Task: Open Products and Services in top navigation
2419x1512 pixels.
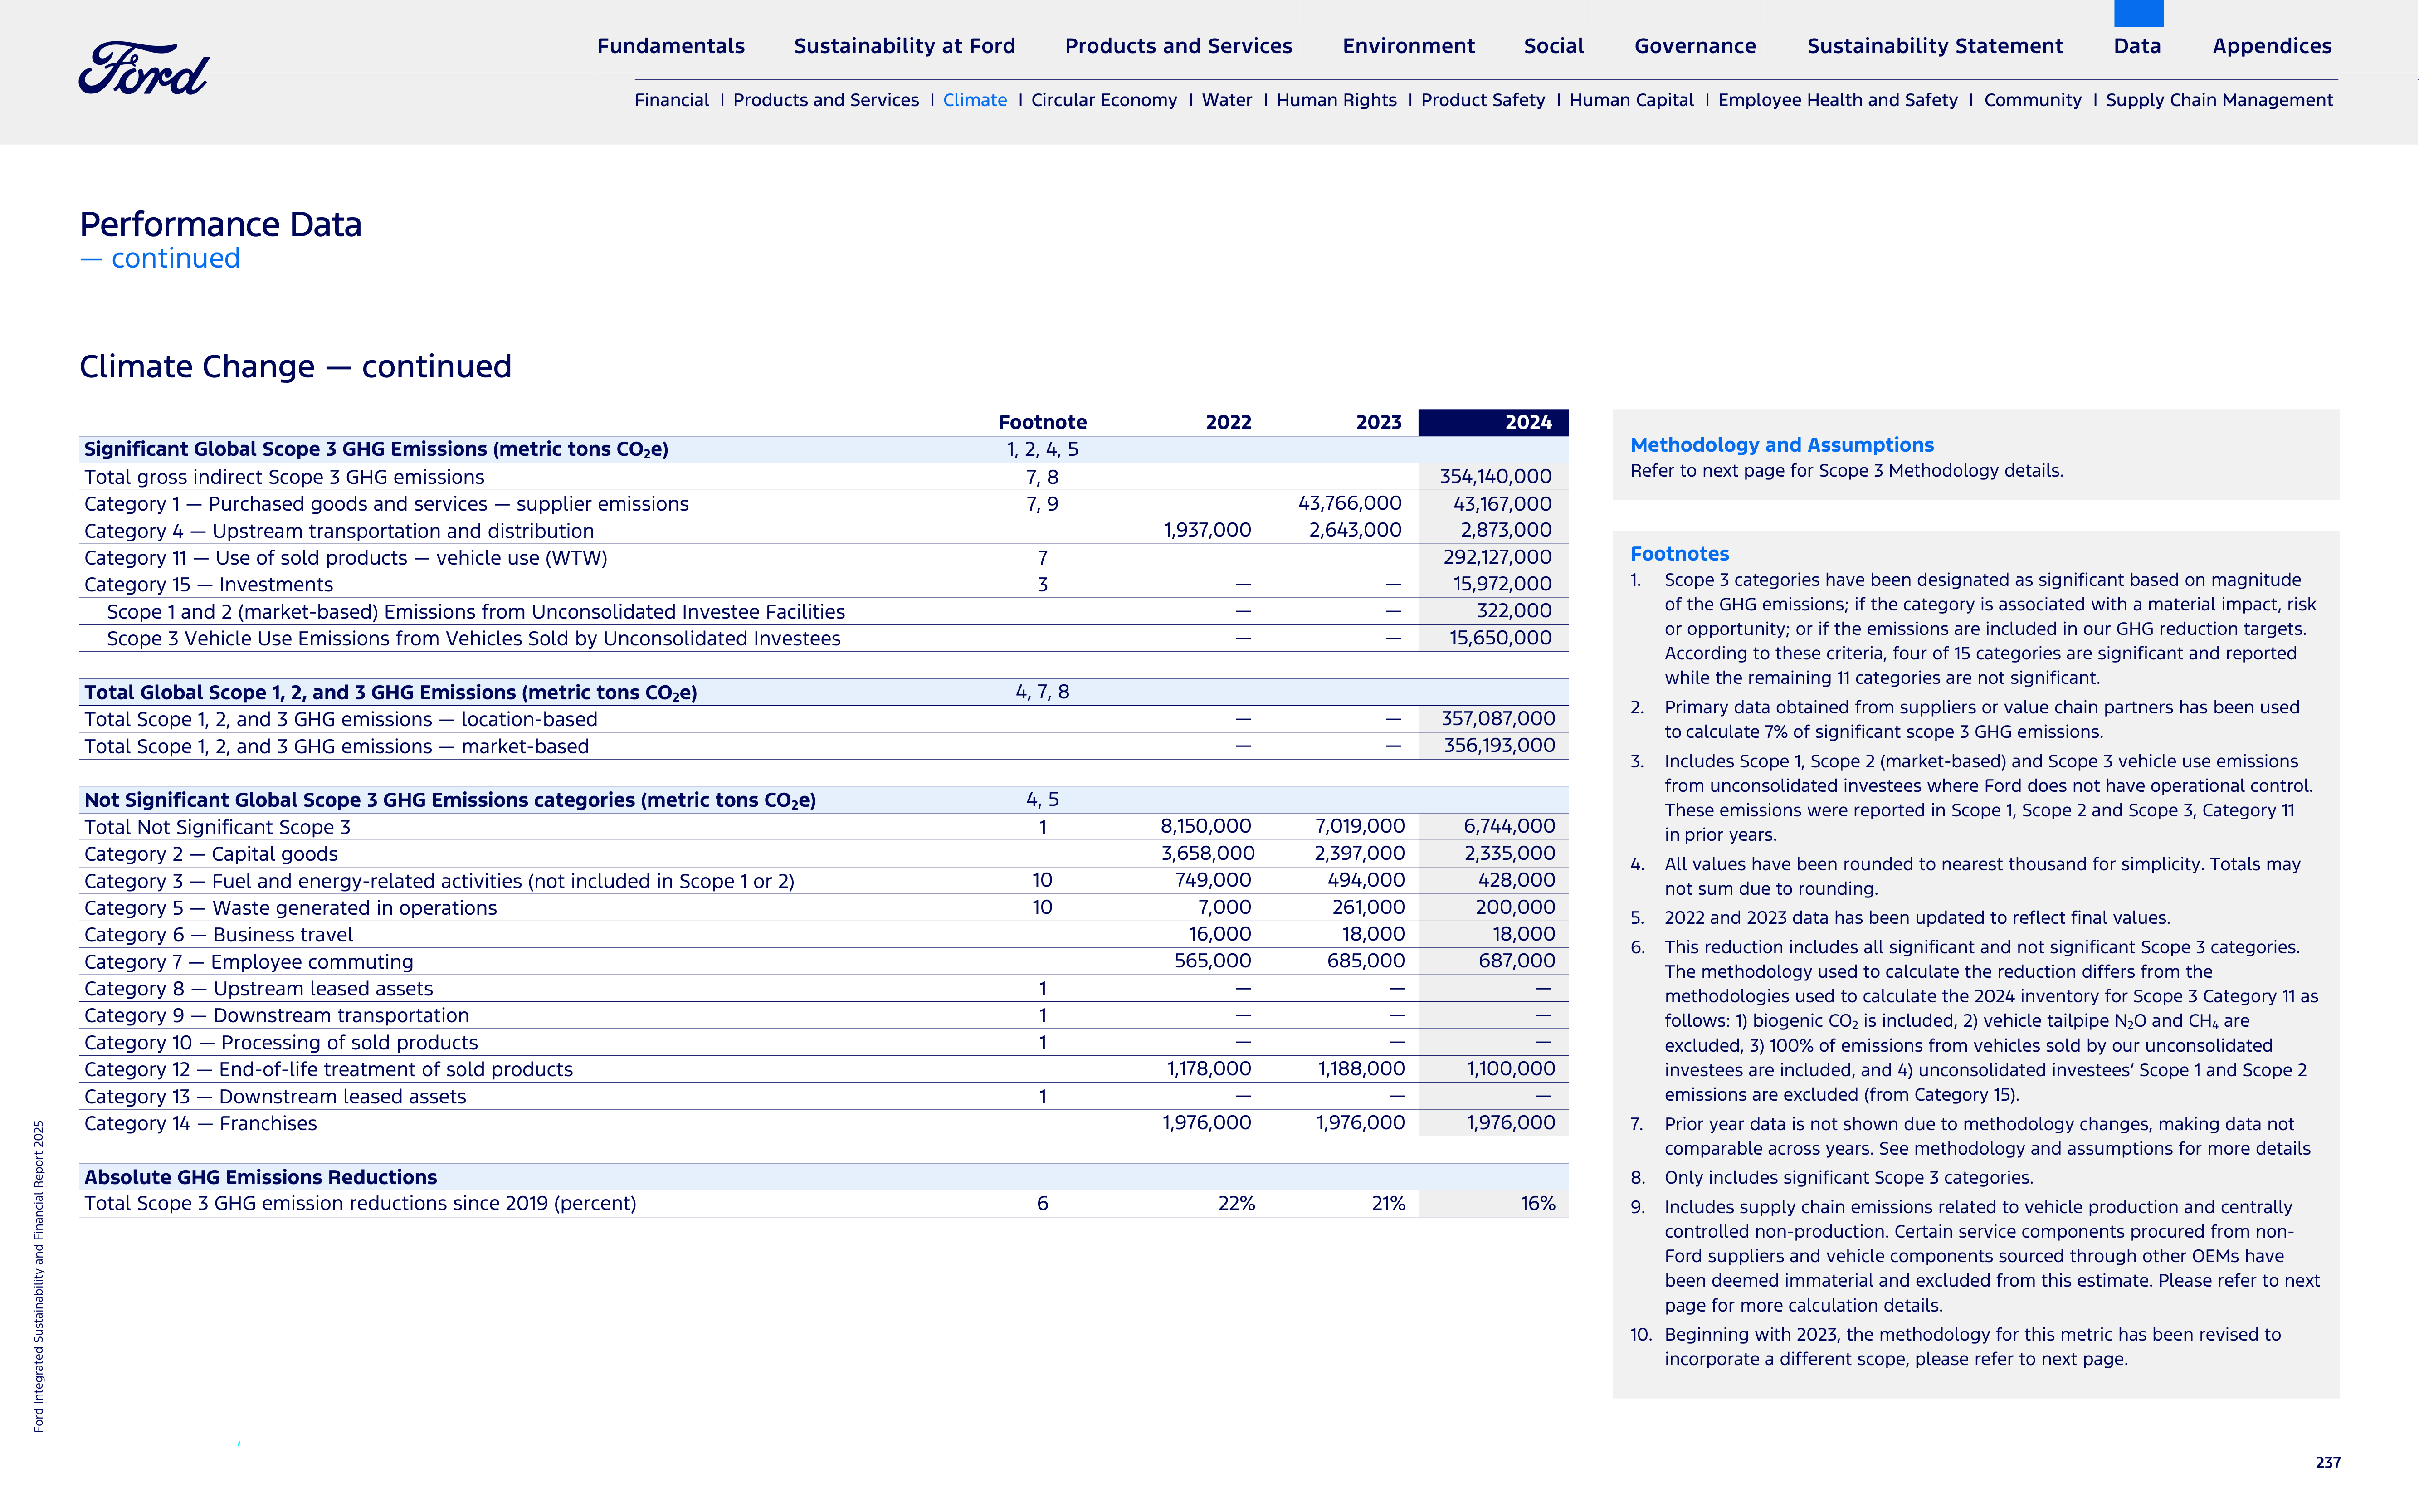Action: [1178, 46]
